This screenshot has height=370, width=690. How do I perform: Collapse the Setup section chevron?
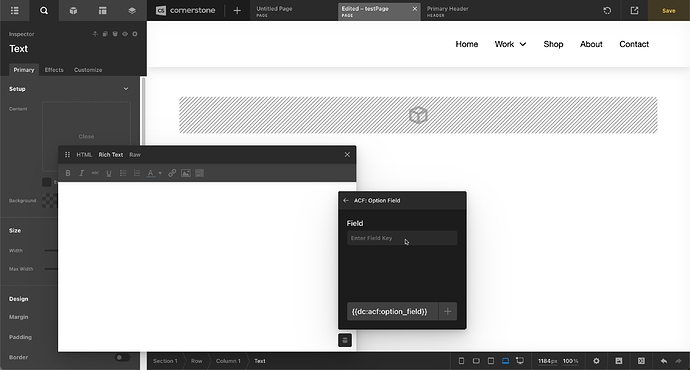point(126,89)
